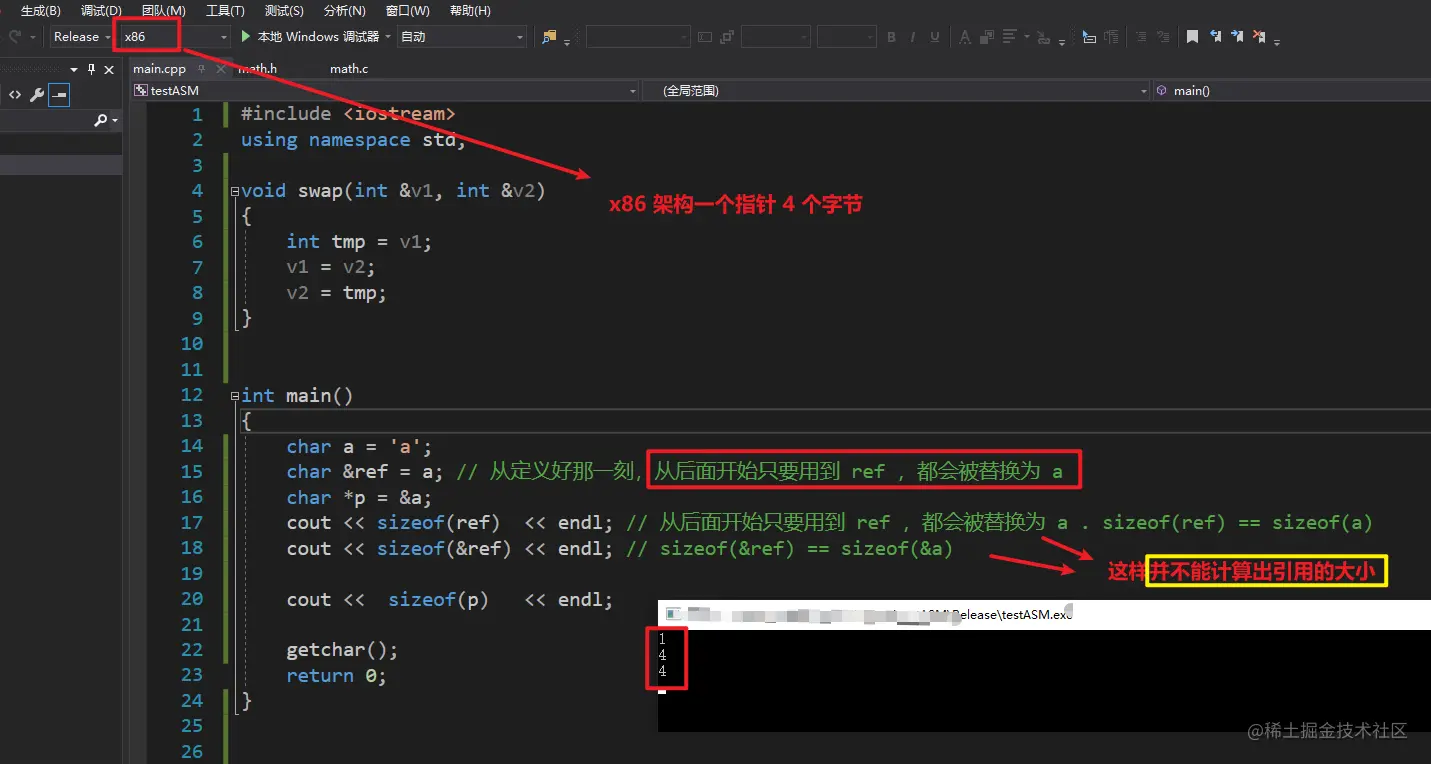Open the side panel search options arrow

click(x=115, y=121)
